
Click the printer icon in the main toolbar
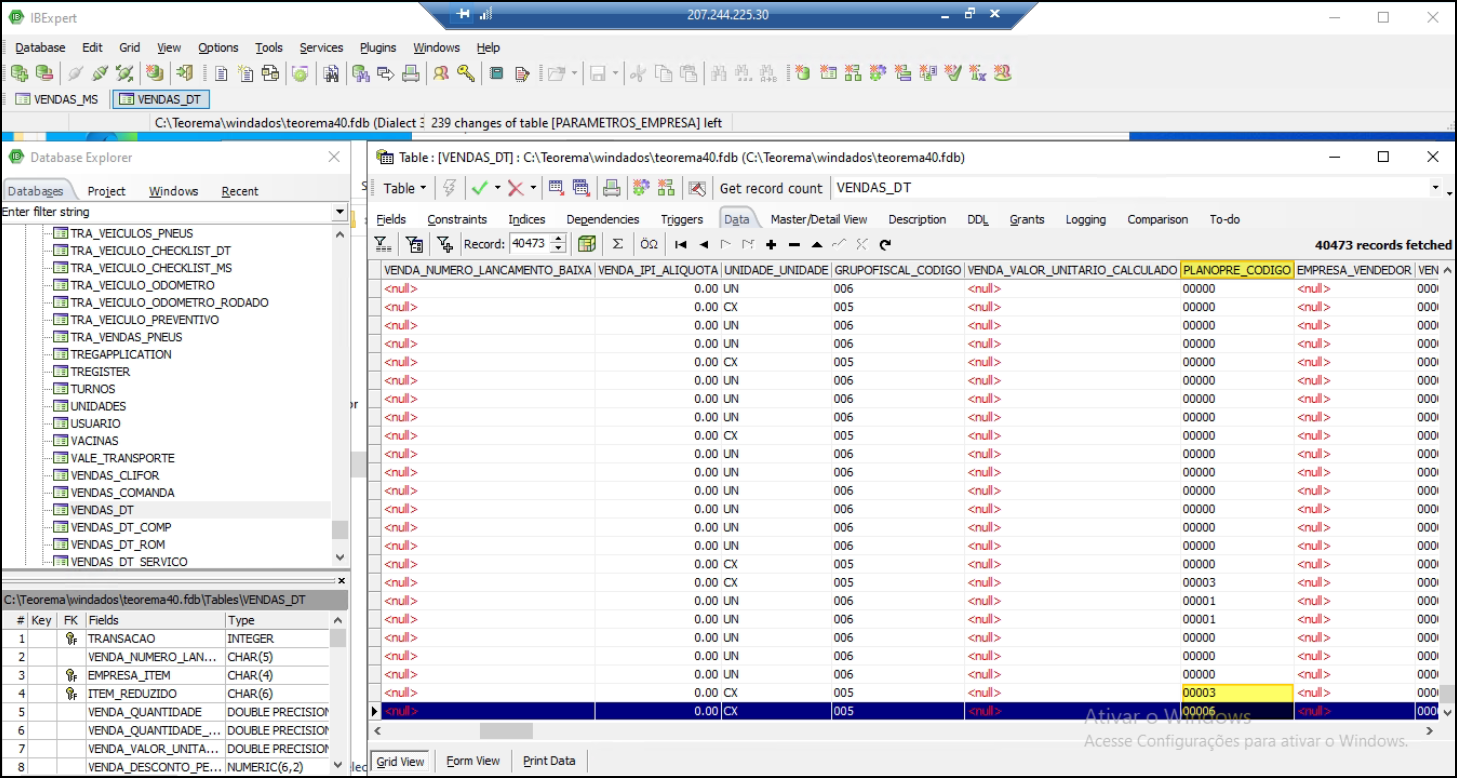(x=410, y=73)
